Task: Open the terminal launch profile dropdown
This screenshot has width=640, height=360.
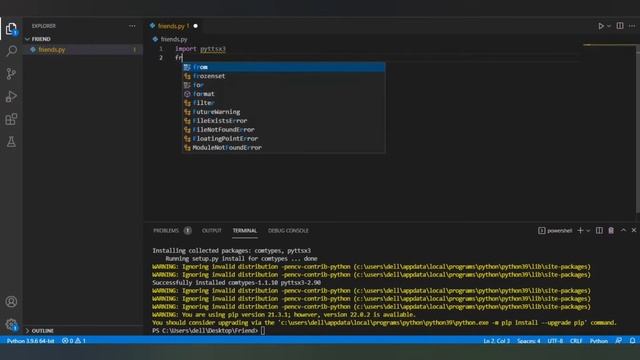Action: [588, 231]
